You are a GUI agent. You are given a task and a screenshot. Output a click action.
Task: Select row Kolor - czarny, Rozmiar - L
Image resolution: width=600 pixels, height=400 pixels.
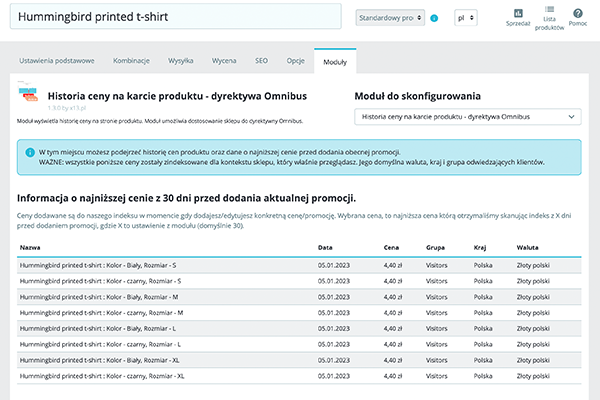299,344
